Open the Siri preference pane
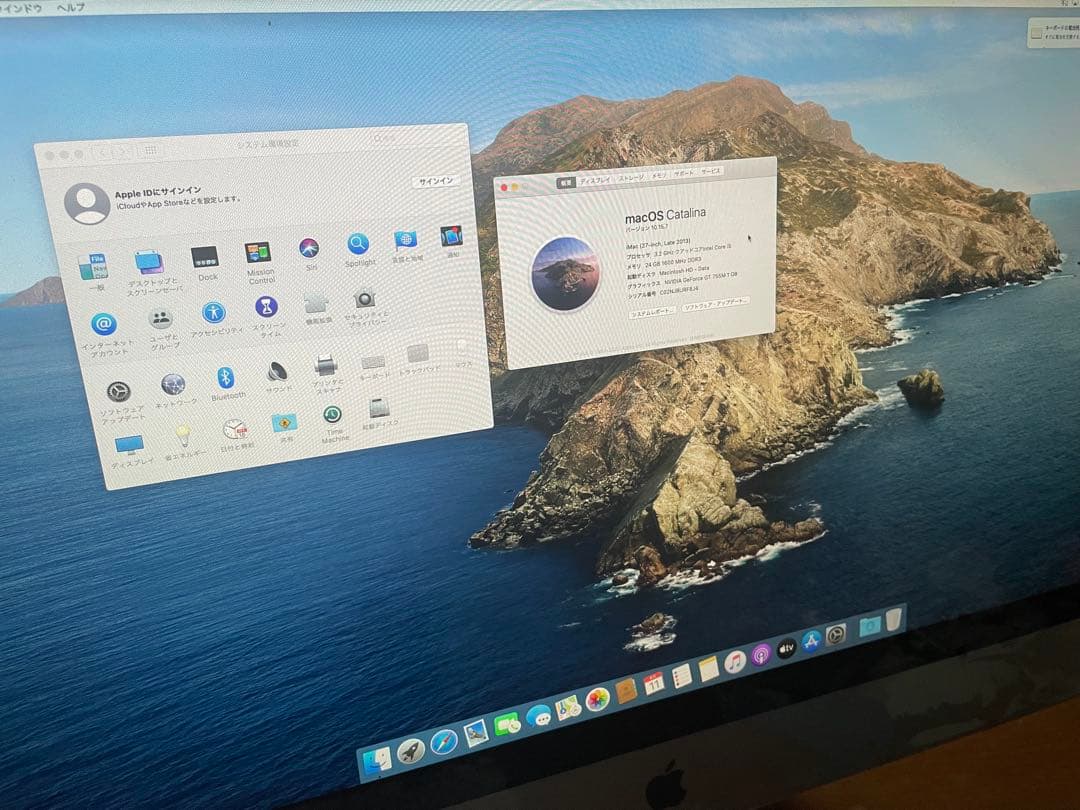 (309, 246)
